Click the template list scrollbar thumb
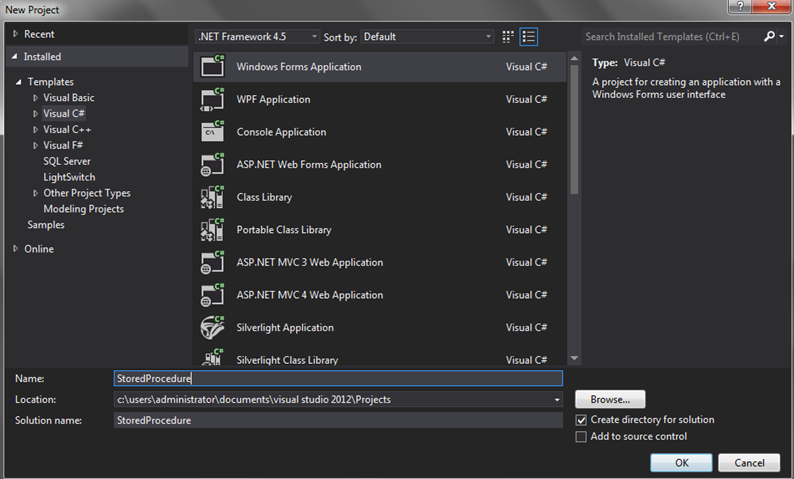This screenshot has width=794, height=479. pos(574,129)
